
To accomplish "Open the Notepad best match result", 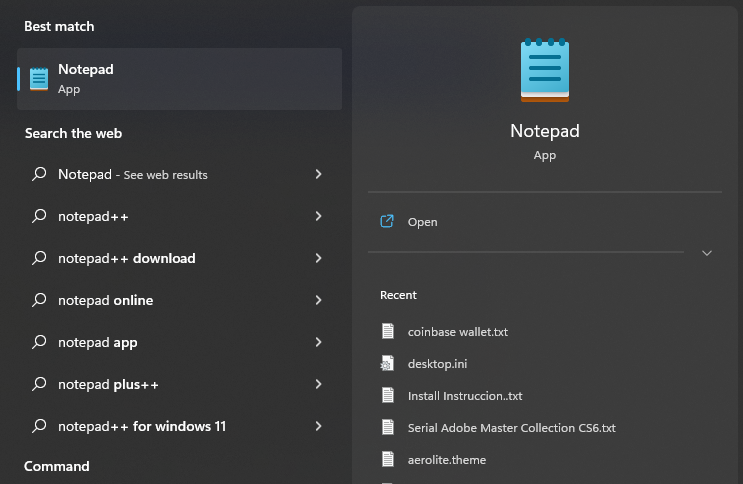I will (x=179, y=79).
